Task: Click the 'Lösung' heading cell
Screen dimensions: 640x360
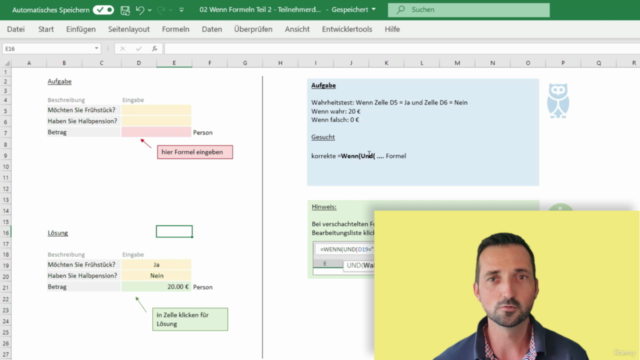Action: pos(58,233)
